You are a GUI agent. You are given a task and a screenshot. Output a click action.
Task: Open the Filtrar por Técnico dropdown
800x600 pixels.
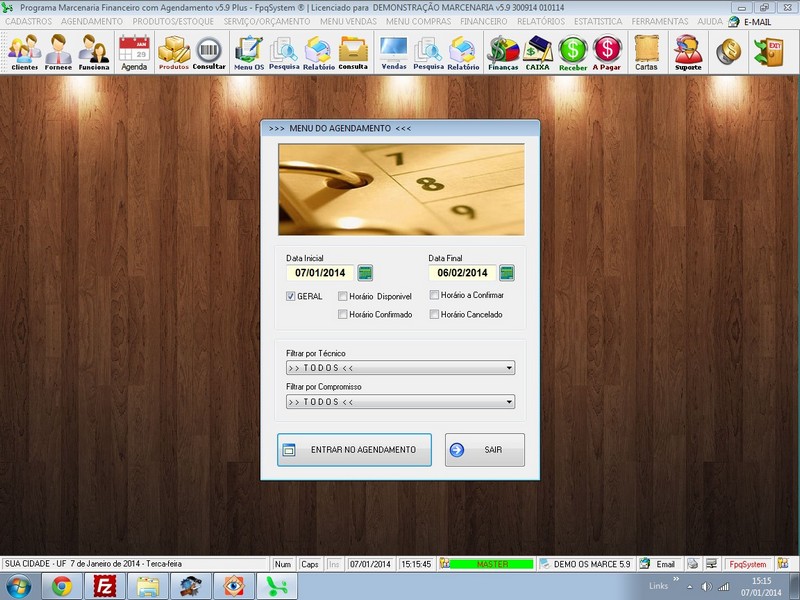click(x=507, y=368)
